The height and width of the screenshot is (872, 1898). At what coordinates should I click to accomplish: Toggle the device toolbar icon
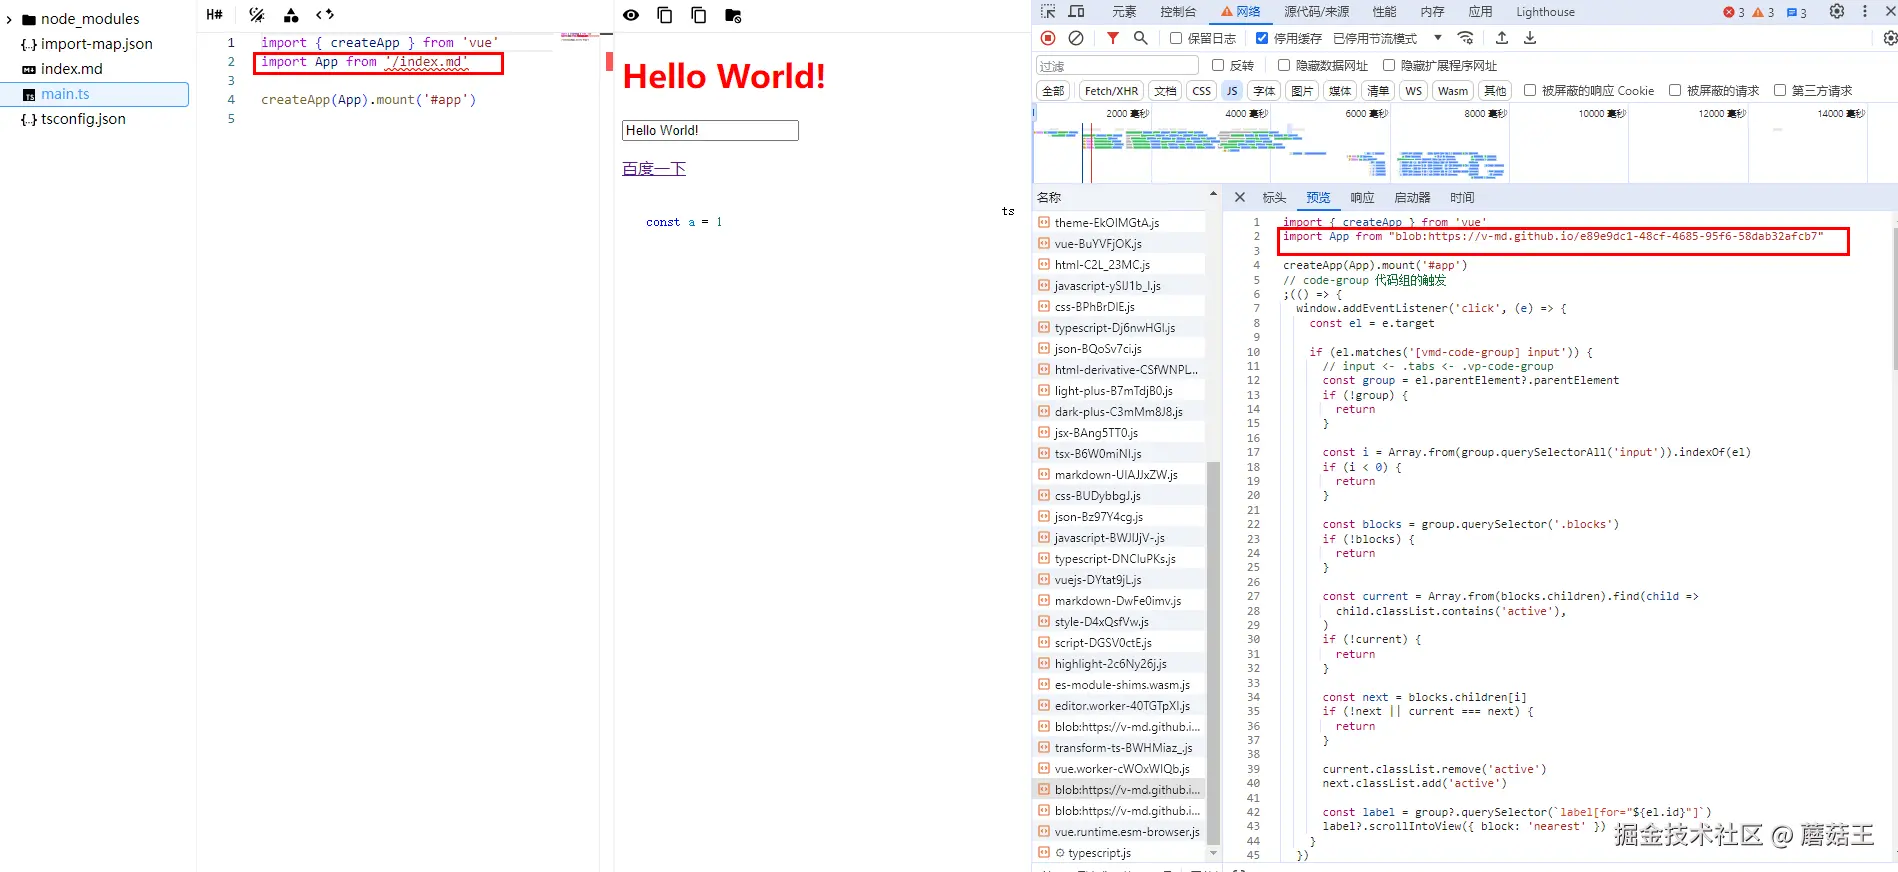coord(1077,12)
